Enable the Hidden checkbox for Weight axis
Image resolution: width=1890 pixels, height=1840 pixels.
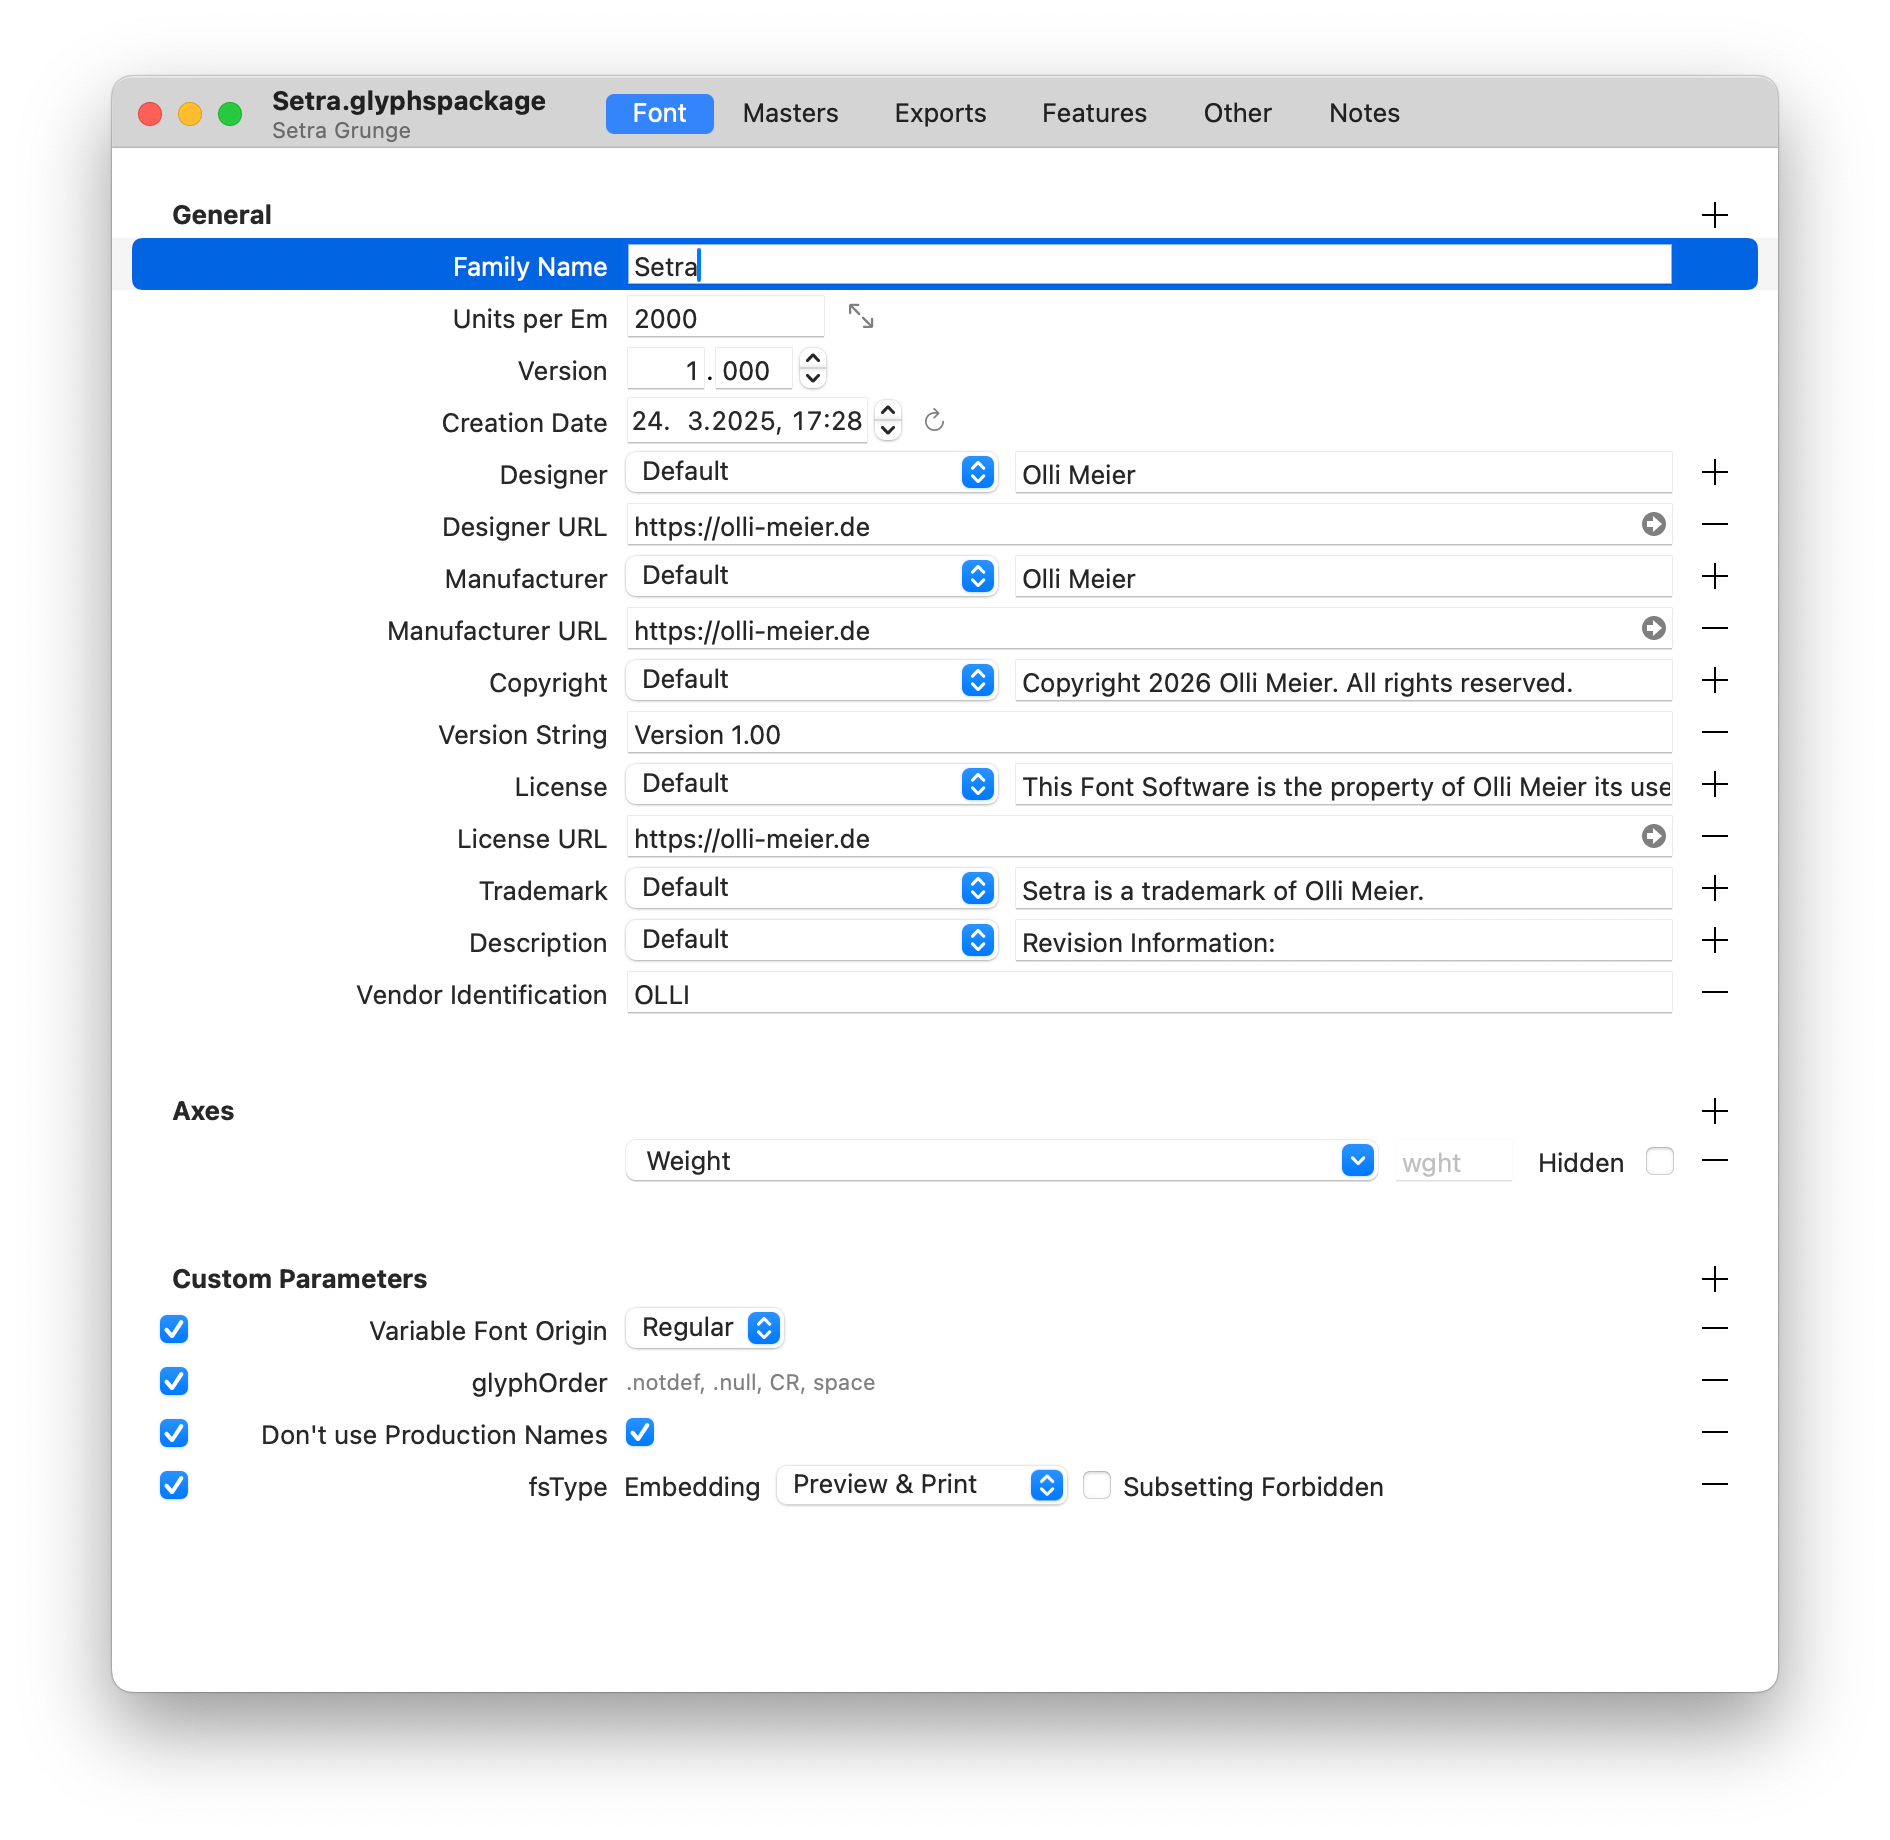click(x=1659, y=1162)
